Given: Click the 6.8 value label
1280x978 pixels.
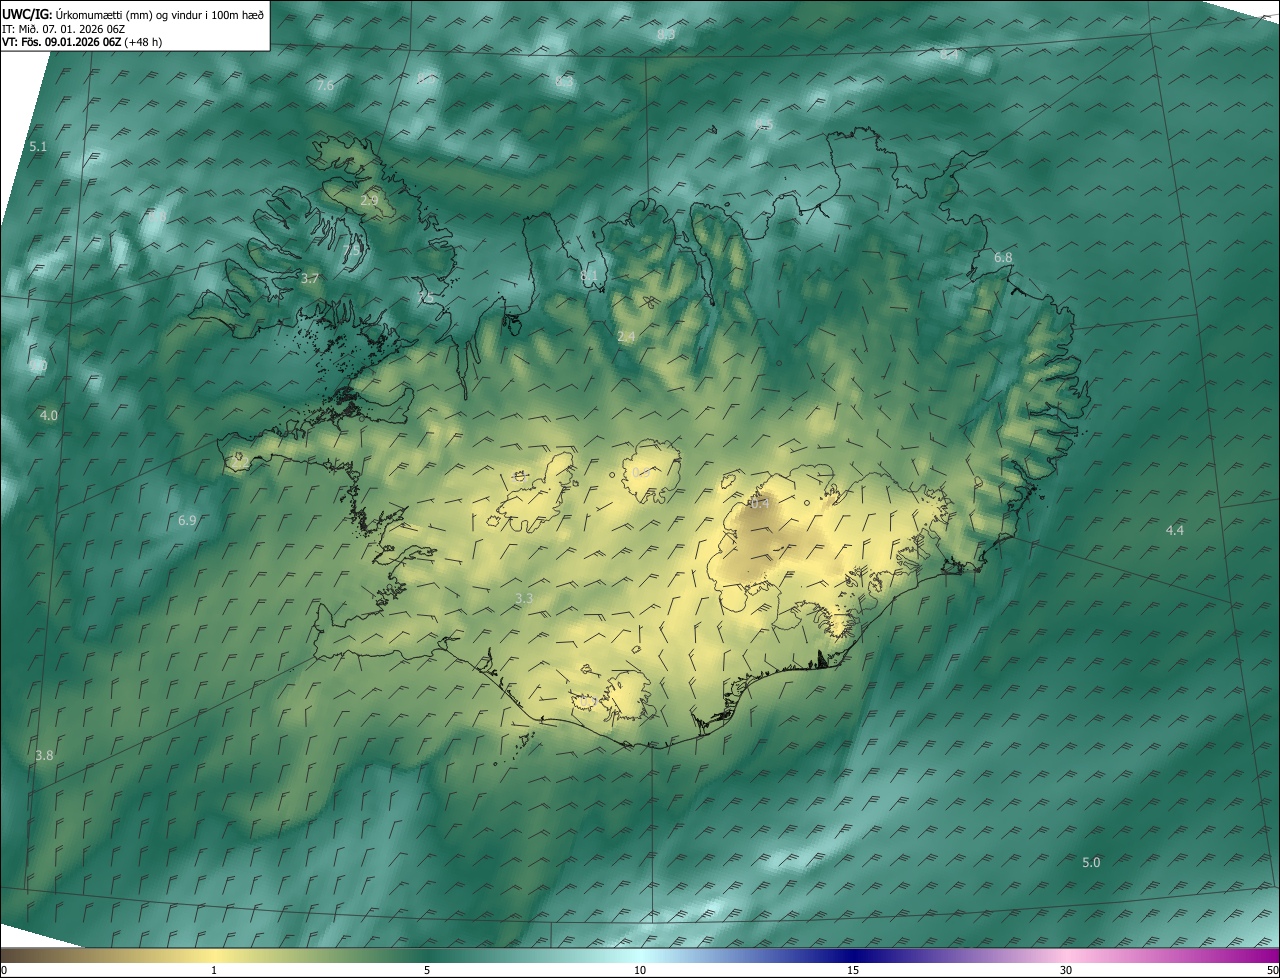Looking at the screenshot, I should coord(1003,258).
